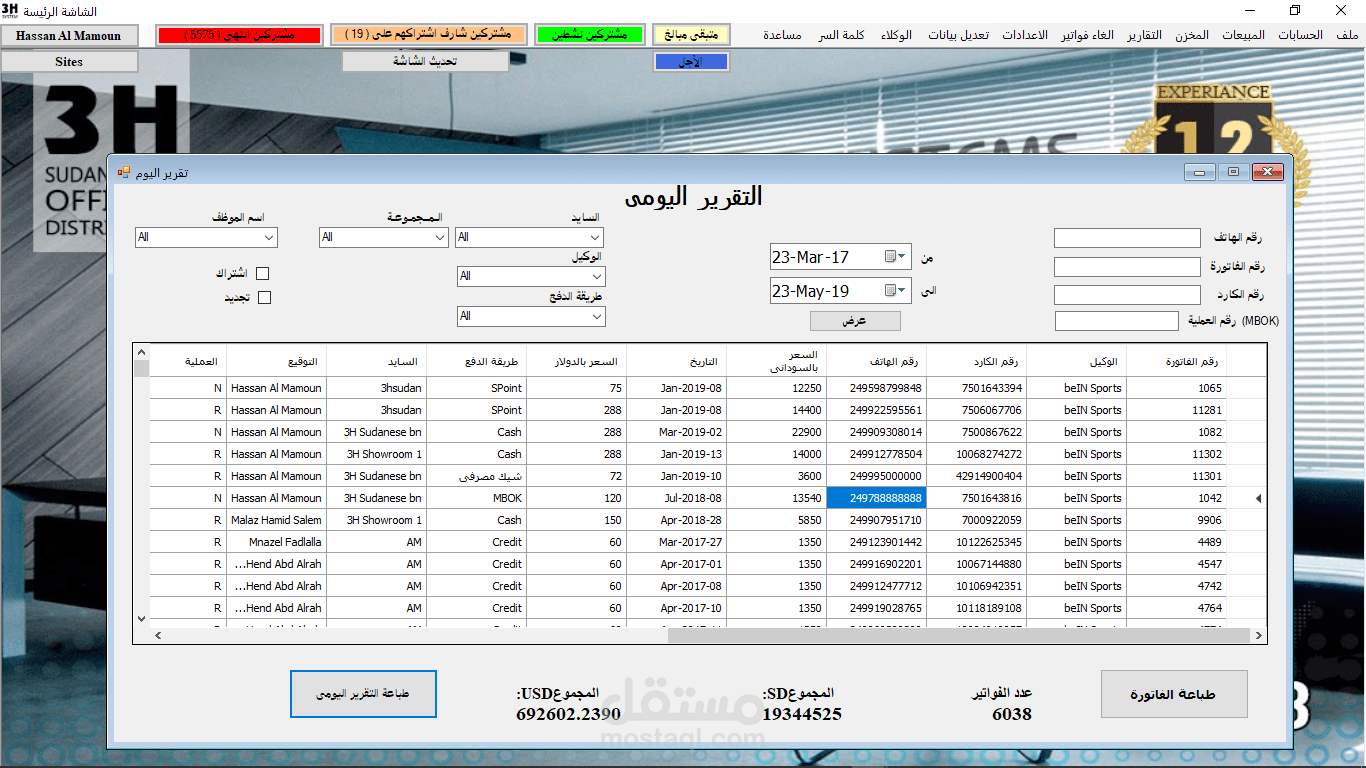Image resolution: width=1366 pixels, height=768 pixels.
Task: Select Sudanese price cell 22900
Action: pyautogui.click(x=776, y=432)
